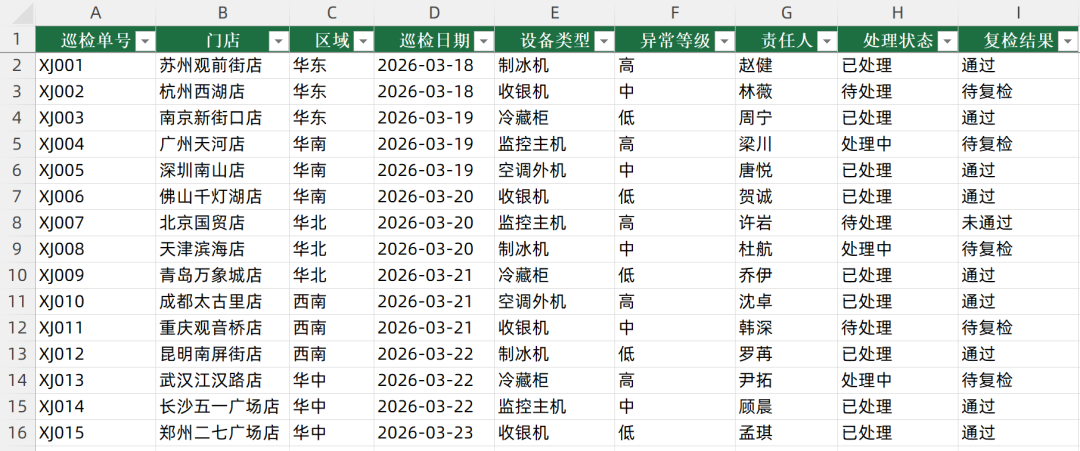Viewport: 1080px width, 451px height.
Task: Open filter dropdown for 设备类型 column
Action: click(x=604, y=41)
